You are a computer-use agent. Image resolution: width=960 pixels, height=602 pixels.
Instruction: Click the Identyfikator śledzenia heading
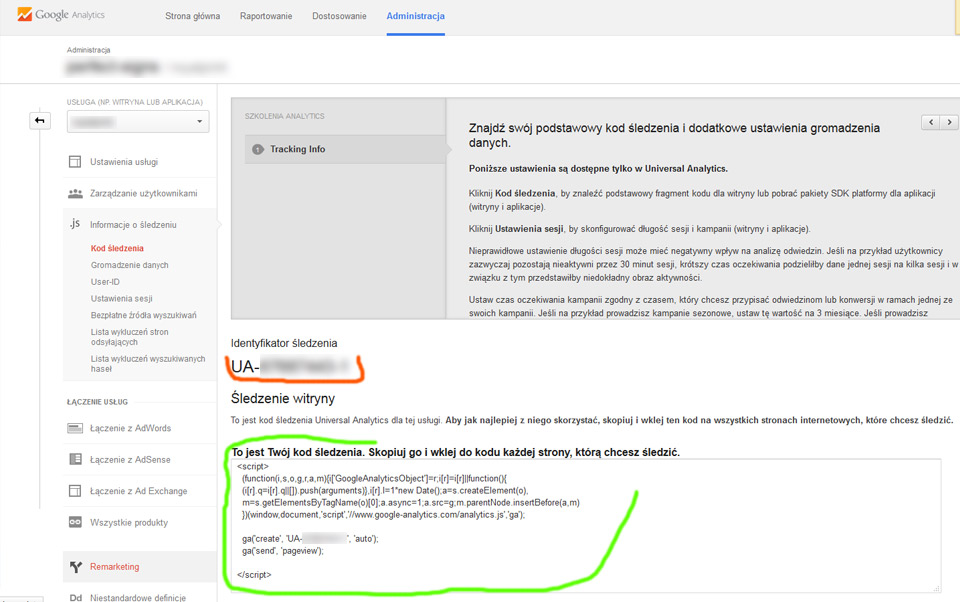click(x=284, y=343)
